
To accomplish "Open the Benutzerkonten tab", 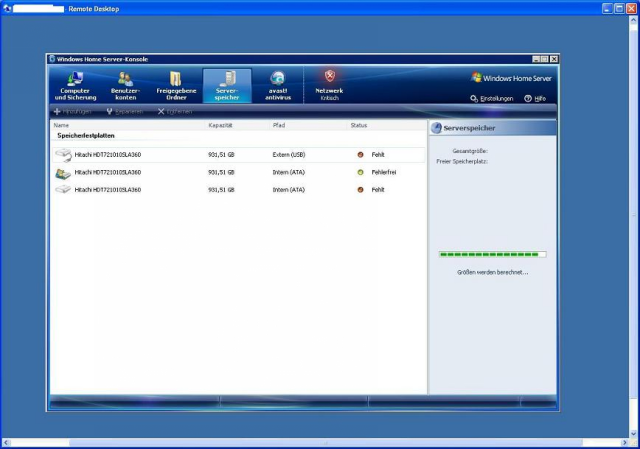I will [x=125, y=86].
